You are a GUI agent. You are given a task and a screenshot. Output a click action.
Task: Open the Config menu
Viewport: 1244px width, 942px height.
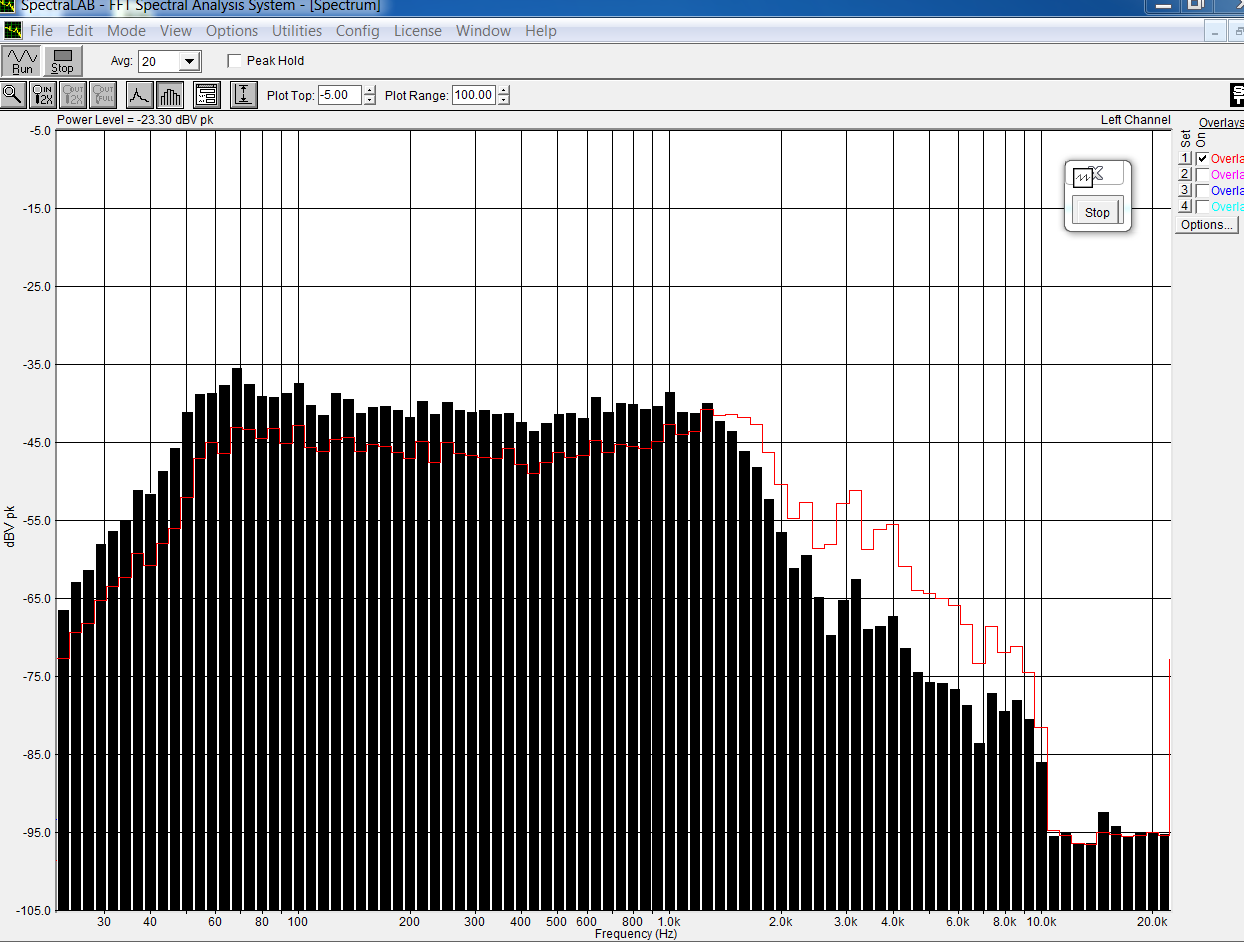click(x=358, y=31)
